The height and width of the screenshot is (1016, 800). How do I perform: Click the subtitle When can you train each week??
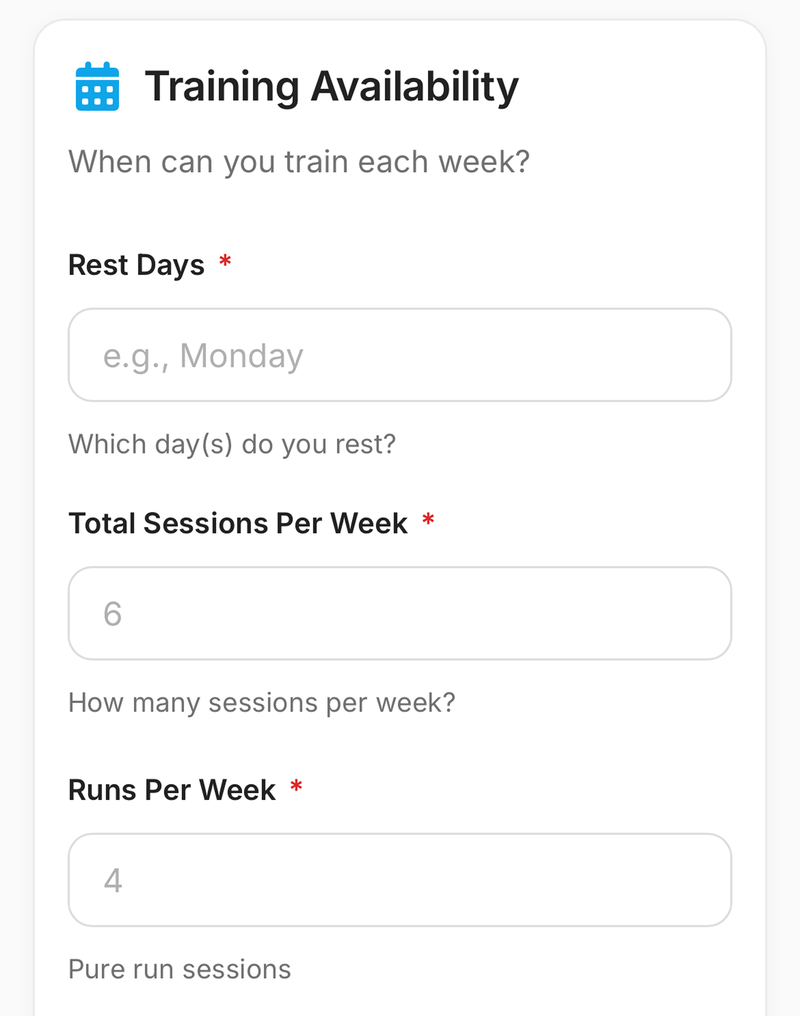tap(298, 161)
